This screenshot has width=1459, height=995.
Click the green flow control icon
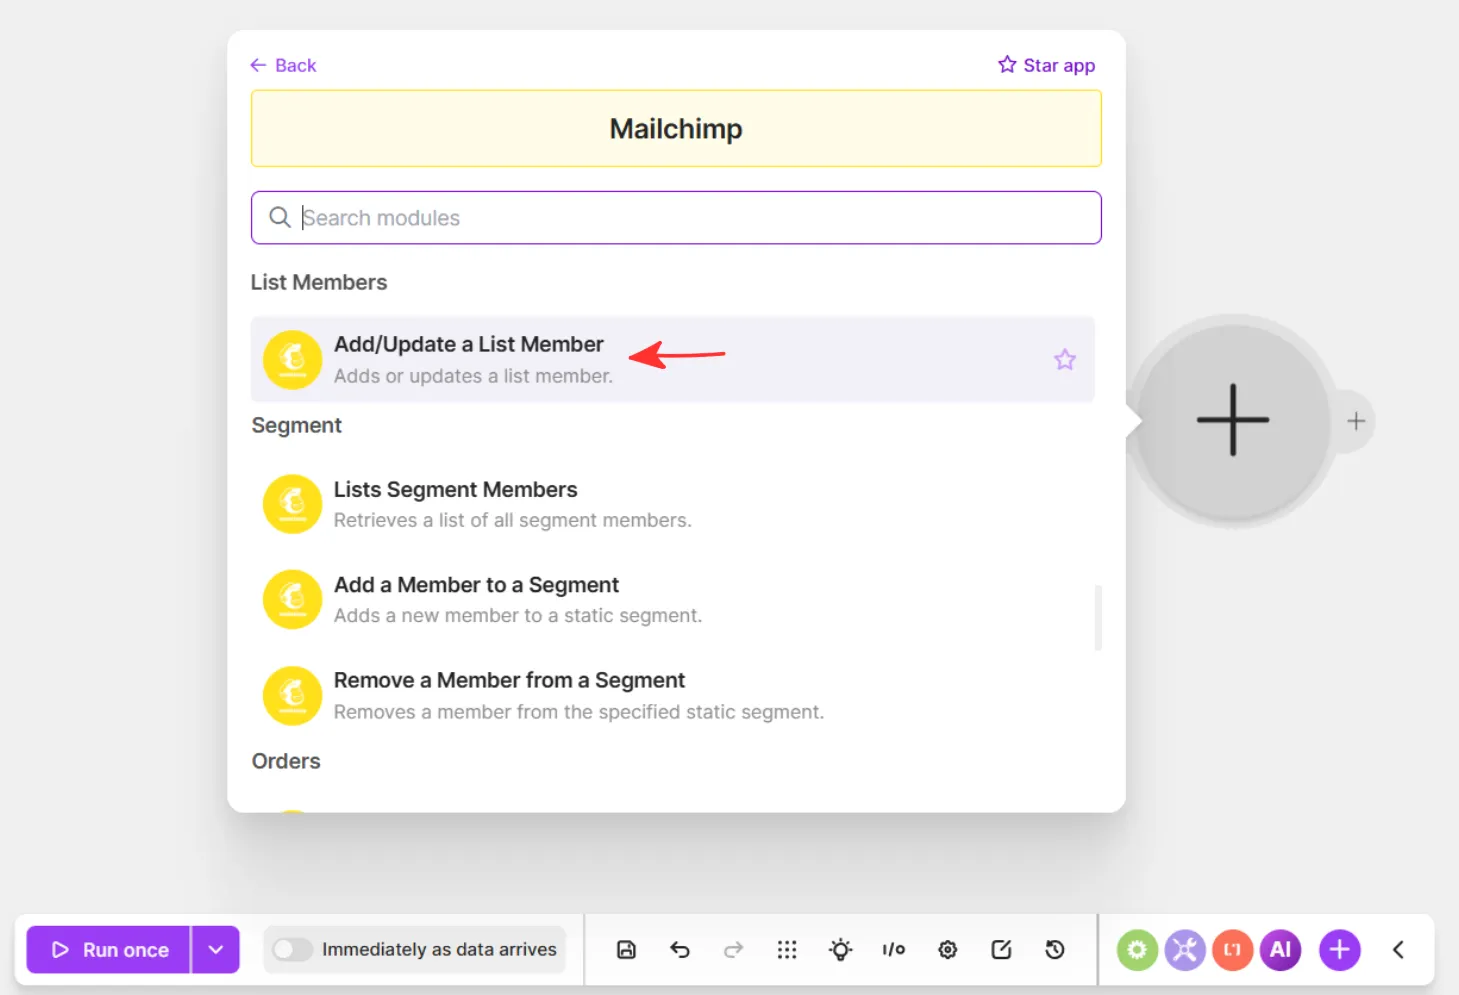[x=1137, y=949]
